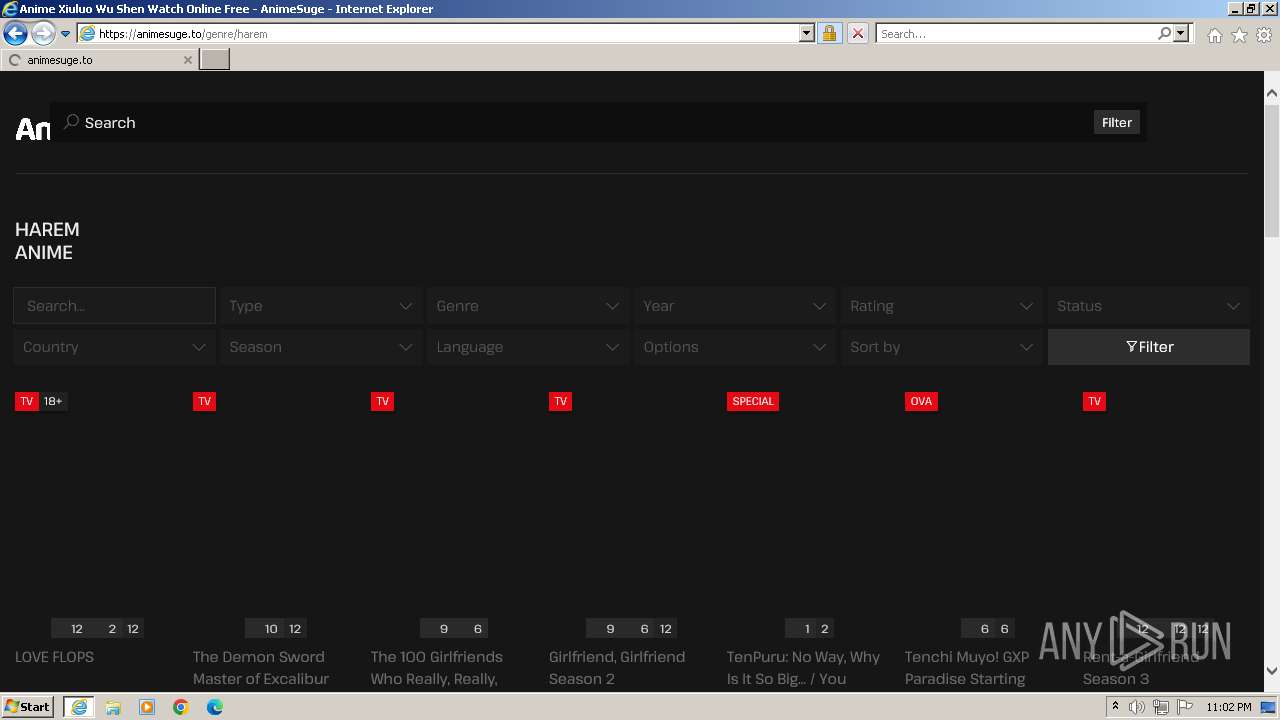Launch Google Chrome from taskbar
This screenshot has height=720, width=1280.
(181, 707)
